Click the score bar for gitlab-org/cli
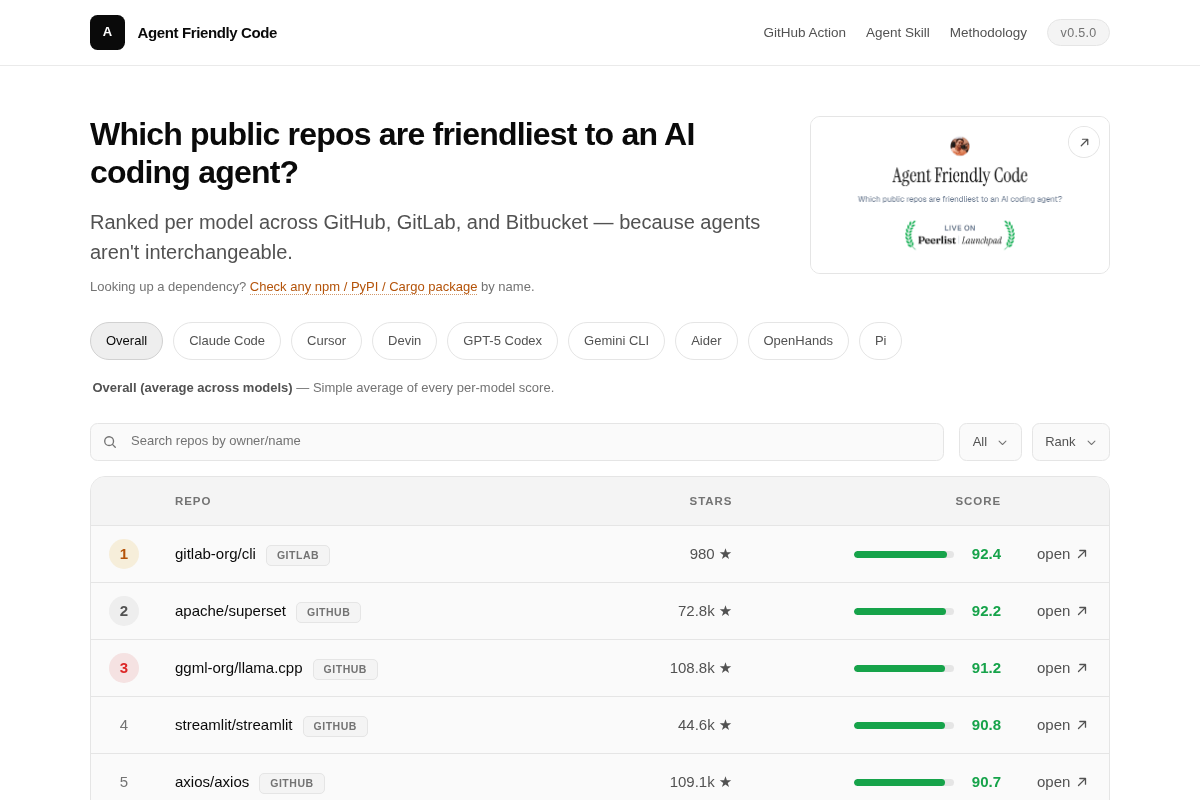Screen dimensions: 1200x800 click(x=904, y=554)
